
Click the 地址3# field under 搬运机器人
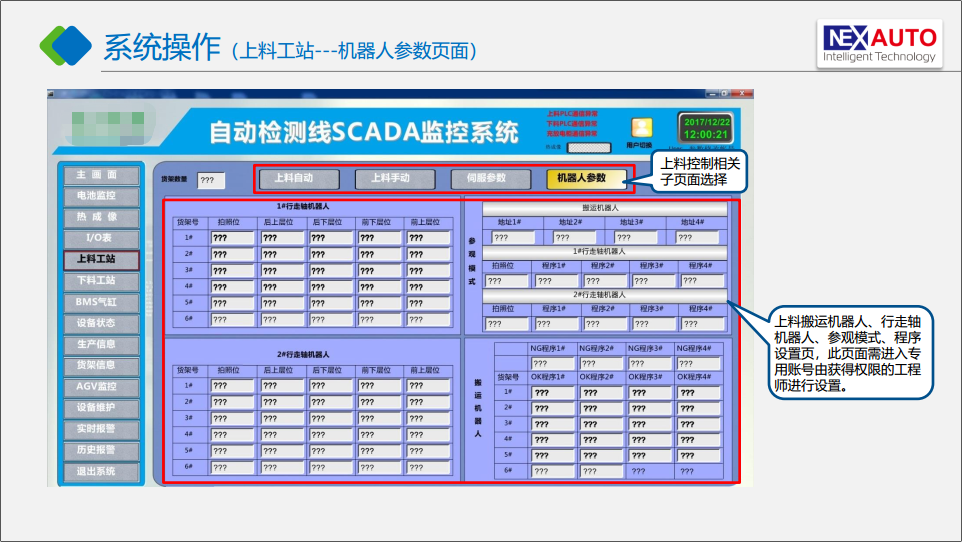pyautogui.click(x=636, y=238)
